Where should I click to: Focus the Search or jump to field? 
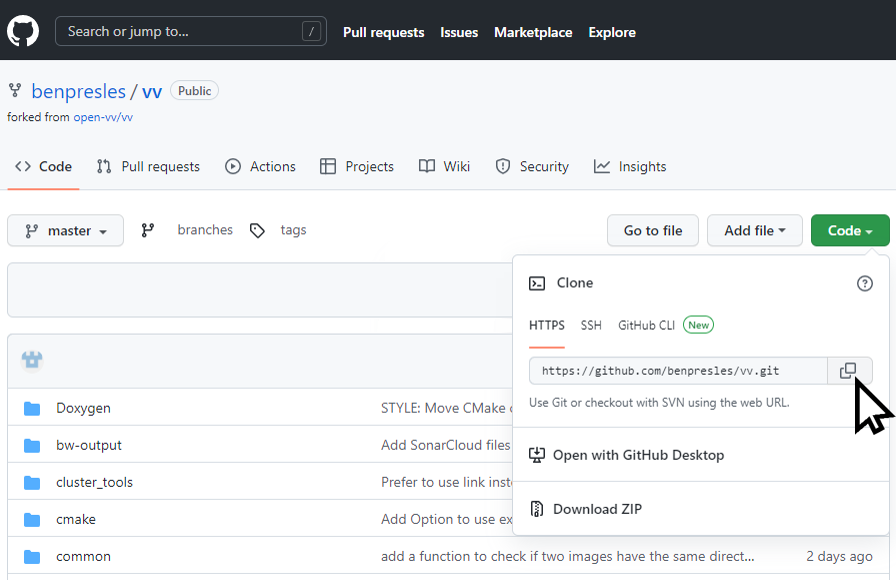tap(191, 31)
